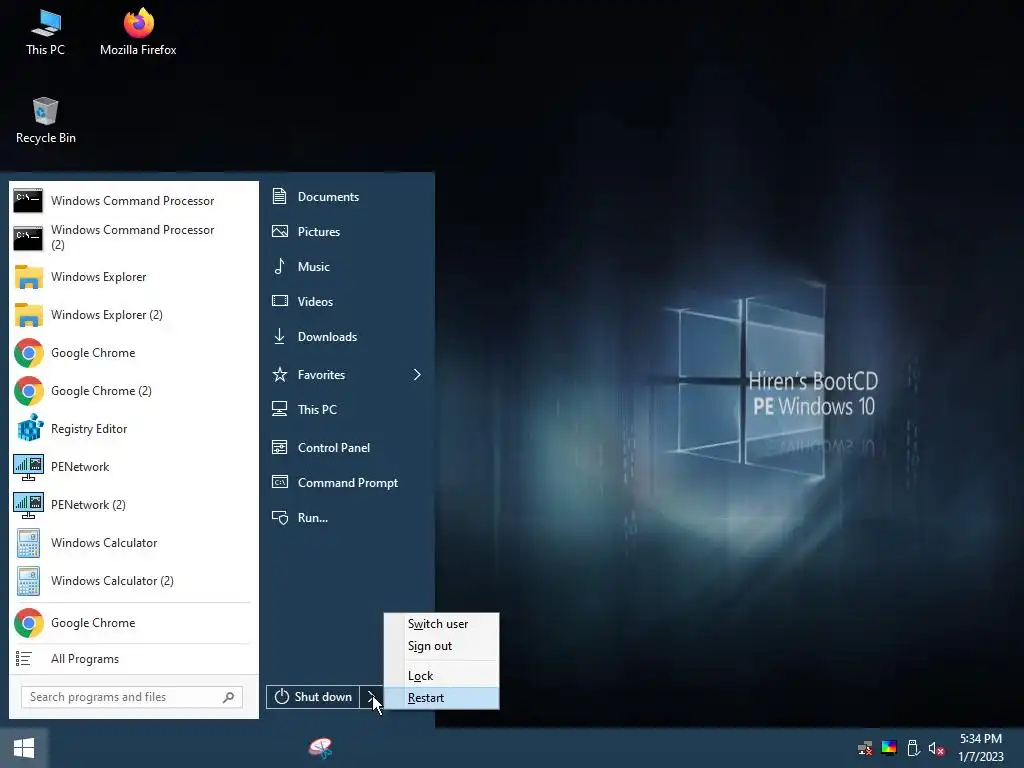The width and height of the screenshot is (1024, 768).
Task: Open Windows Calculator
Action: (133, 542)
